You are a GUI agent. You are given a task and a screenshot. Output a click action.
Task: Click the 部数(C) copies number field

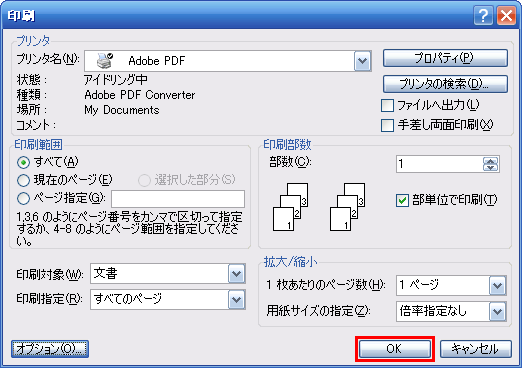click(439, 164)
